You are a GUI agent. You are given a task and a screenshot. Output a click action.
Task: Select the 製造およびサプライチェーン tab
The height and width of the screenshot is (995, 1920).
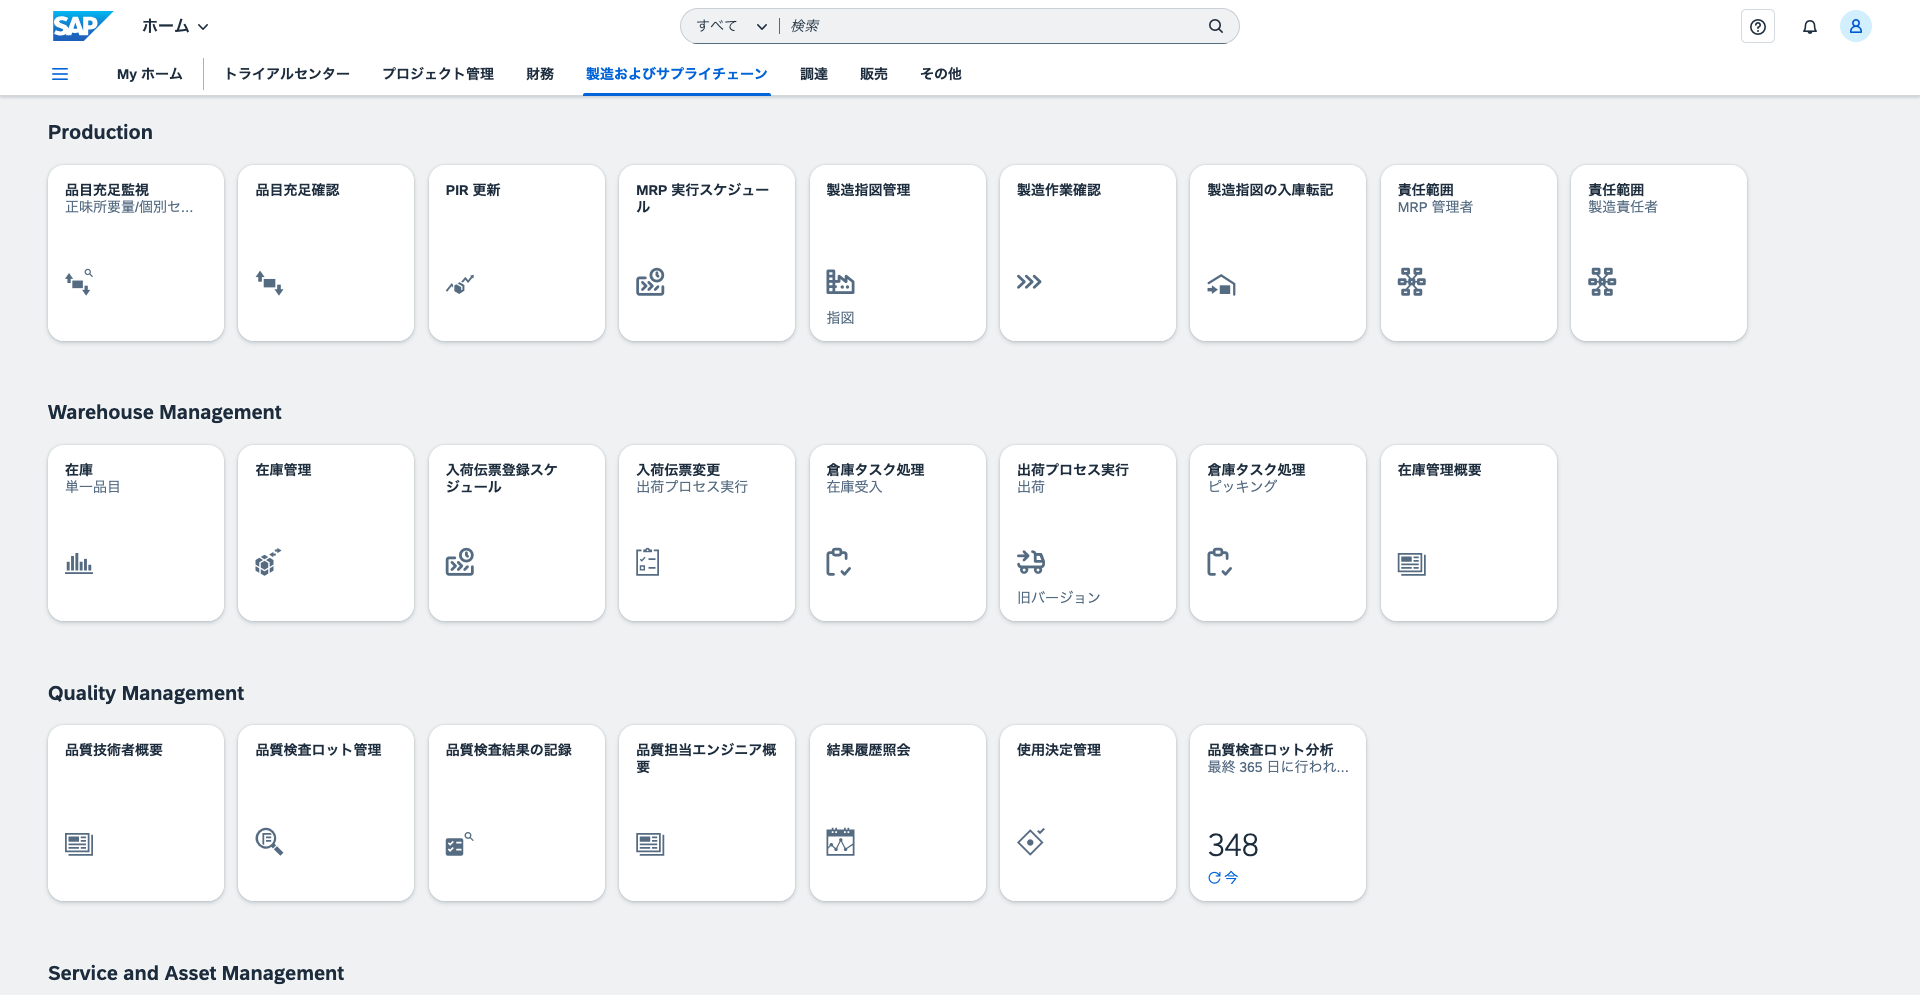point(677,74)
